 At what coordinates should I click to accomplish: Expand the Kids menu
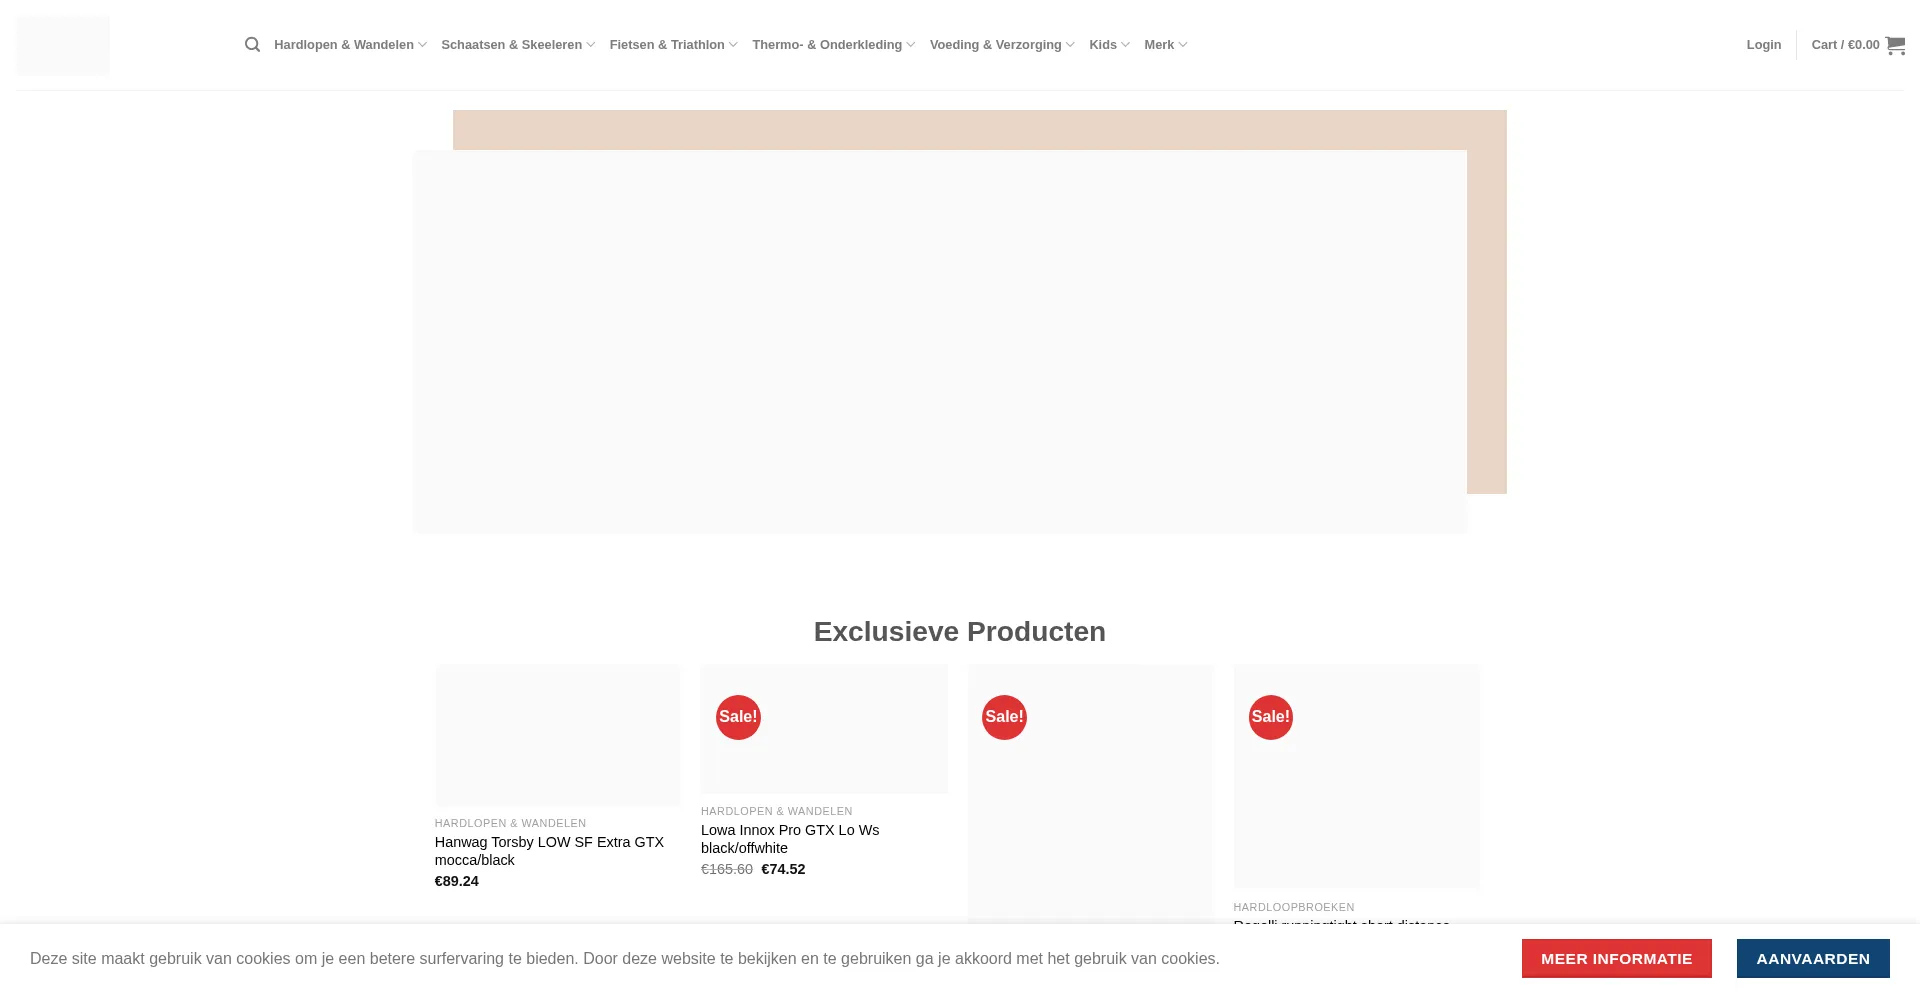click(1109, 45)
